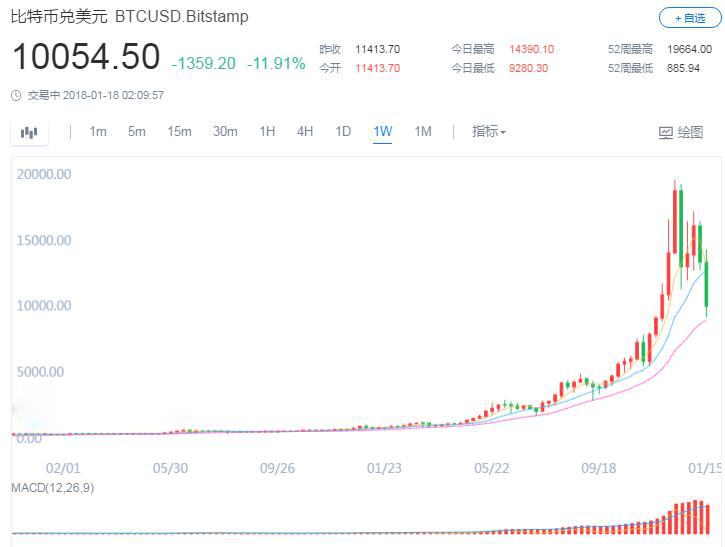
Task: Add to watchlist with 自选 button
Action: [688, 18]
